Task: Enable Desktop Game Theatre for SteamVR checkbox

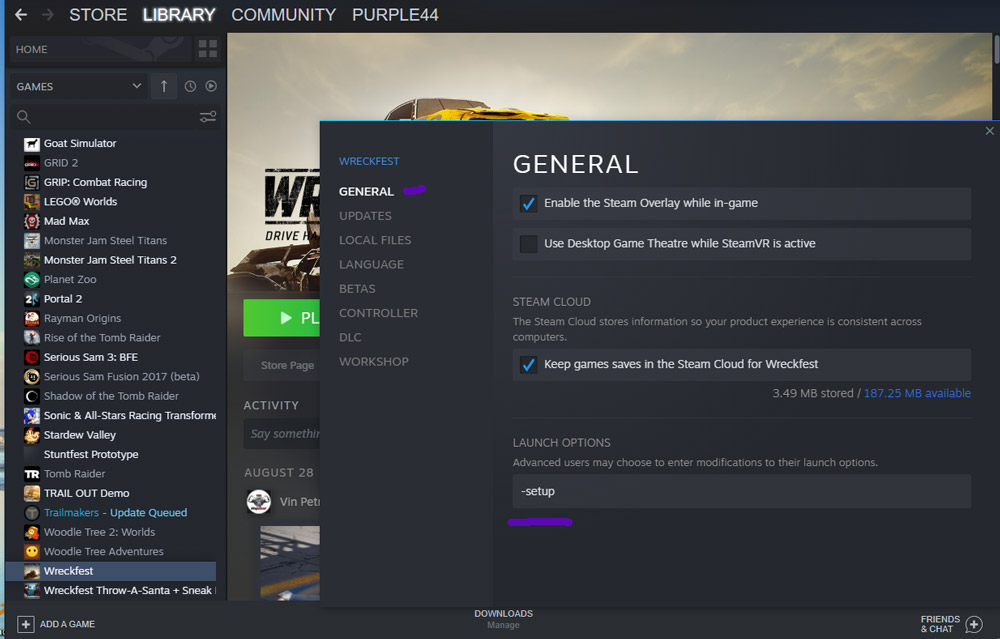Action: pyautogui.click(x=529, y=244)
